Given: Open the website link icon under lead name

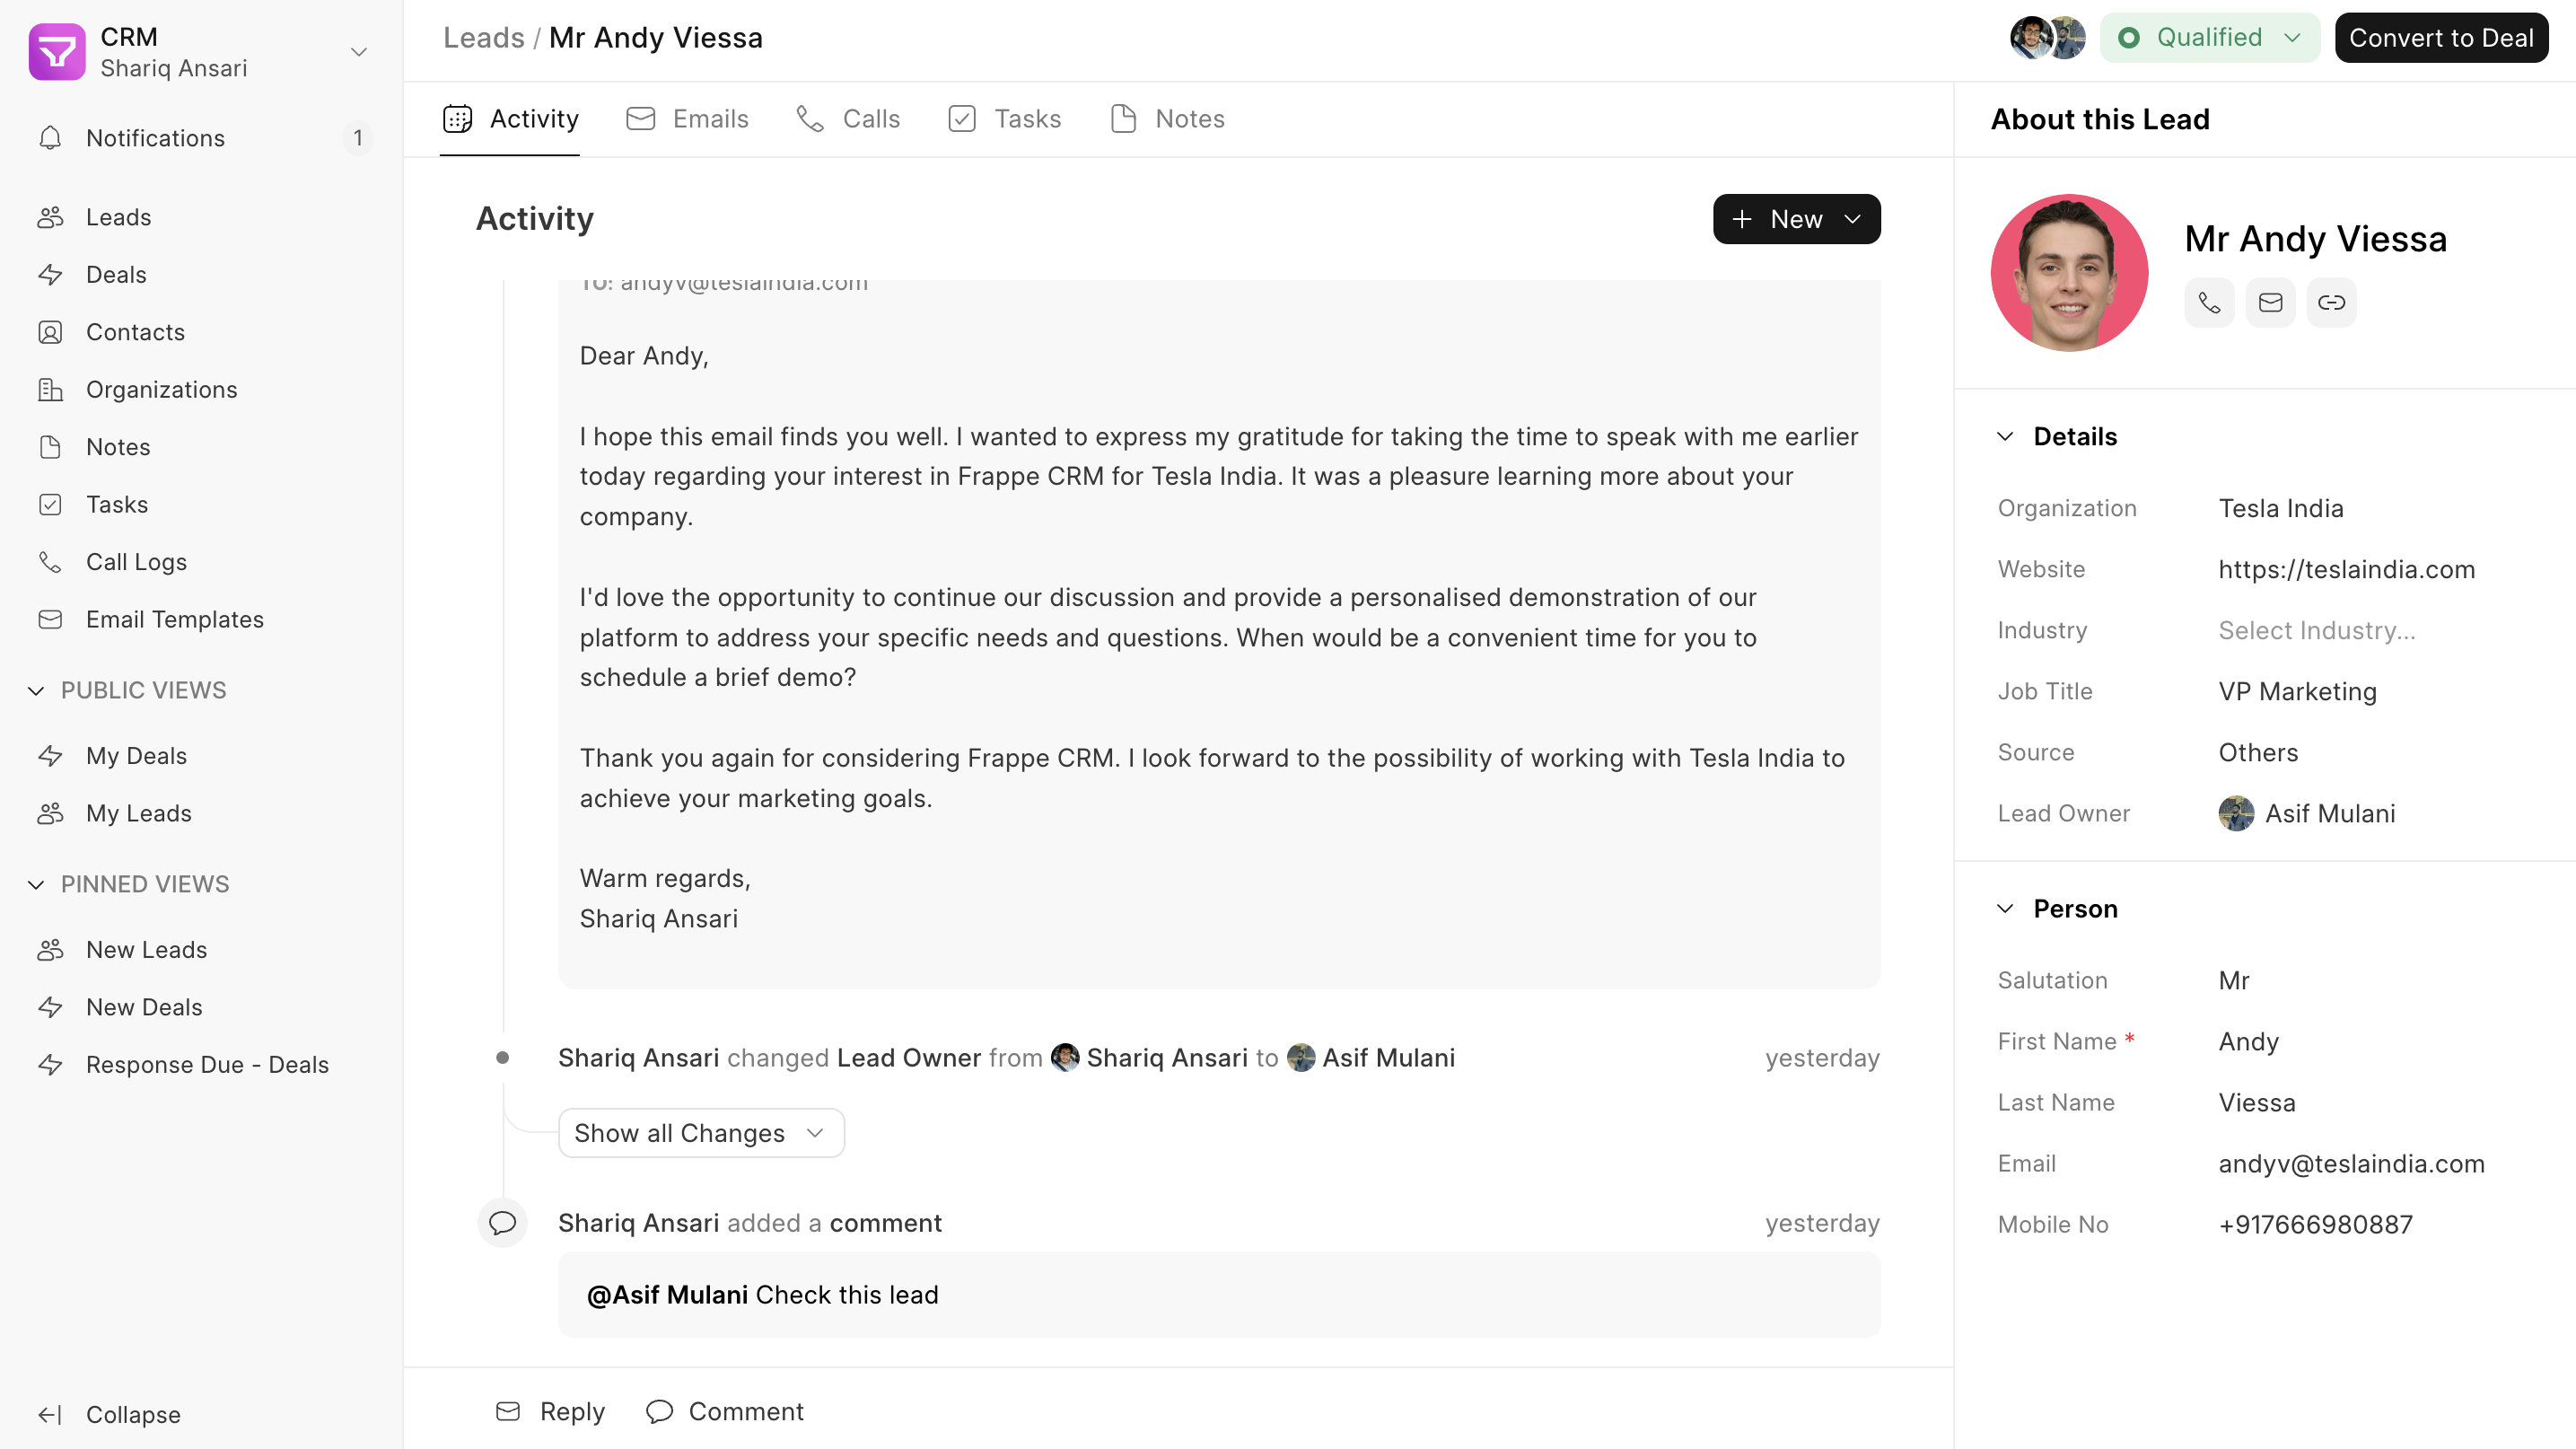Looking at the screenshot, I should (2331, 303).
